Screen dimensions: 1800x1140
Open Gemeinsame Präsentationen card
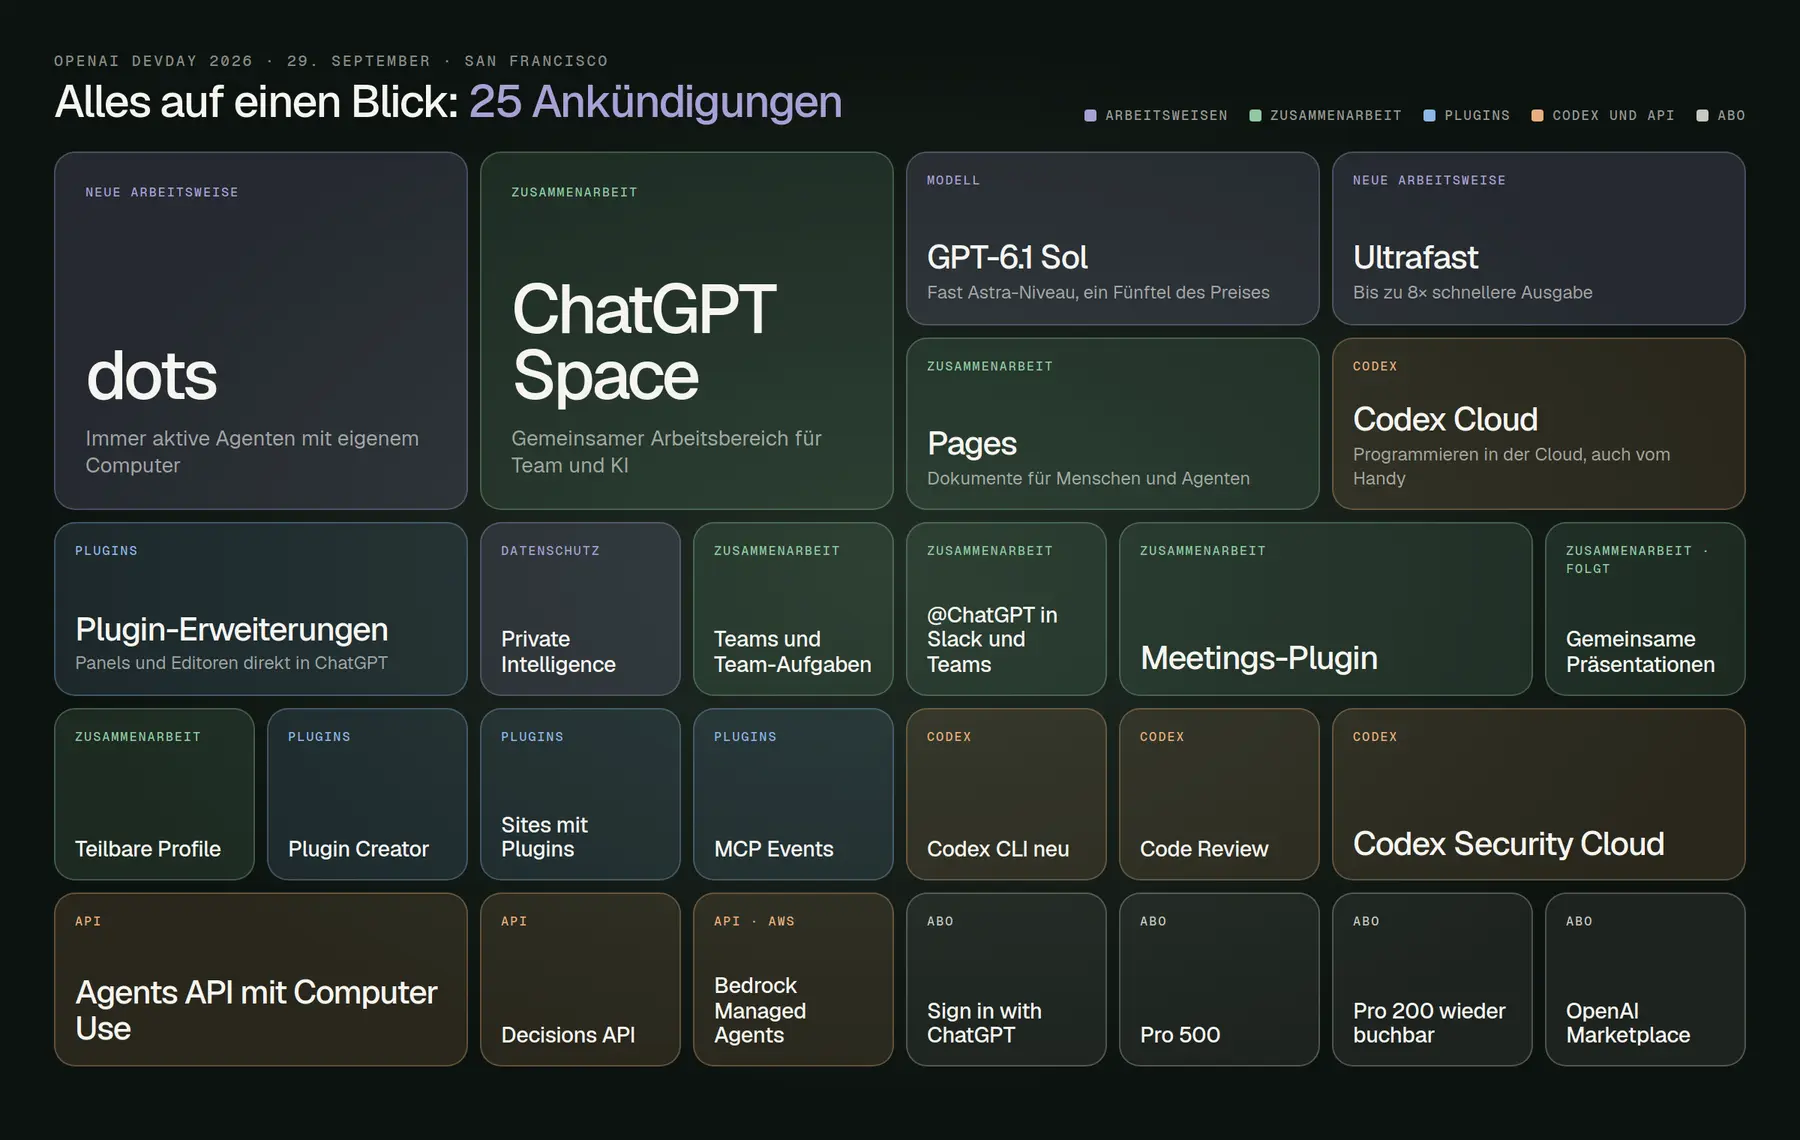pos(1645,609)
